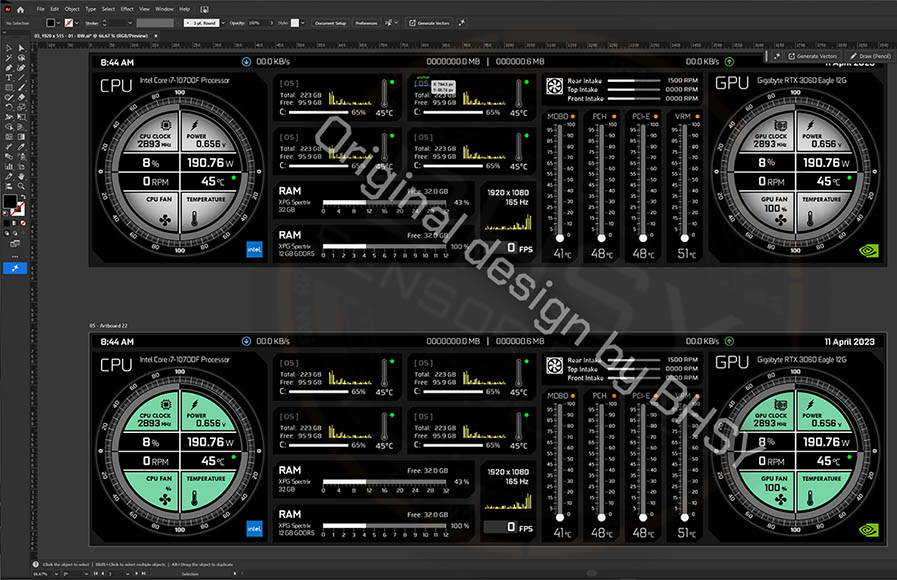
Task: Set paint mode to None
Action: [23, 223]
